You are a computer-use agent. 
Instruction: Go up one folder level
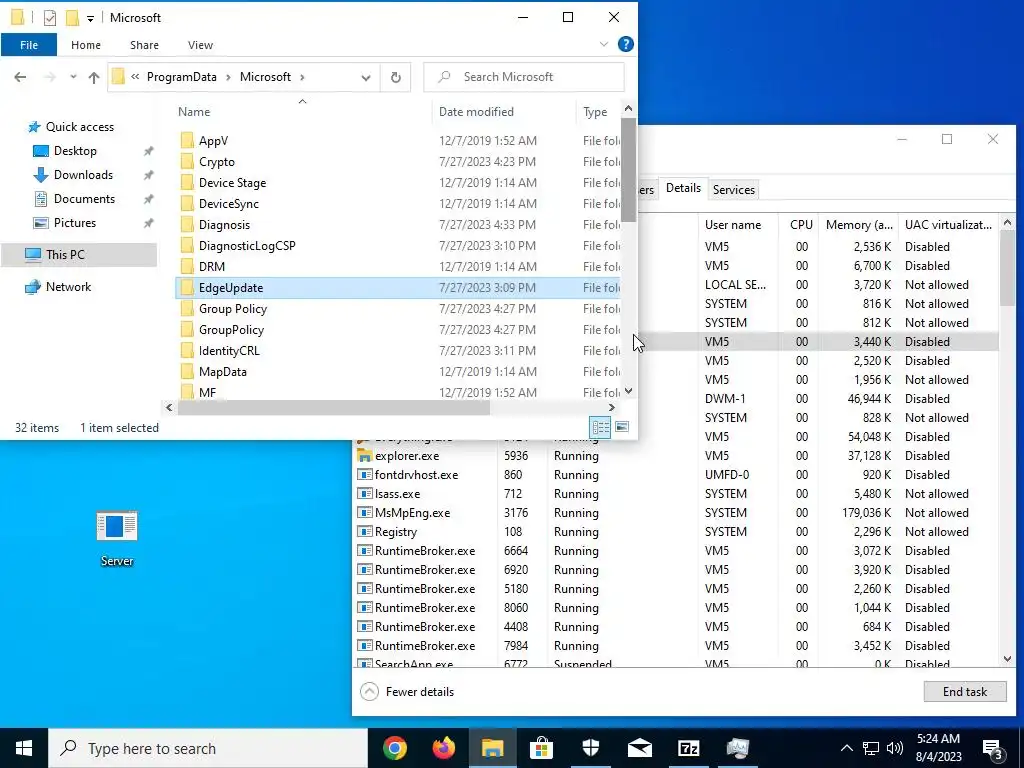pos(94,77)
